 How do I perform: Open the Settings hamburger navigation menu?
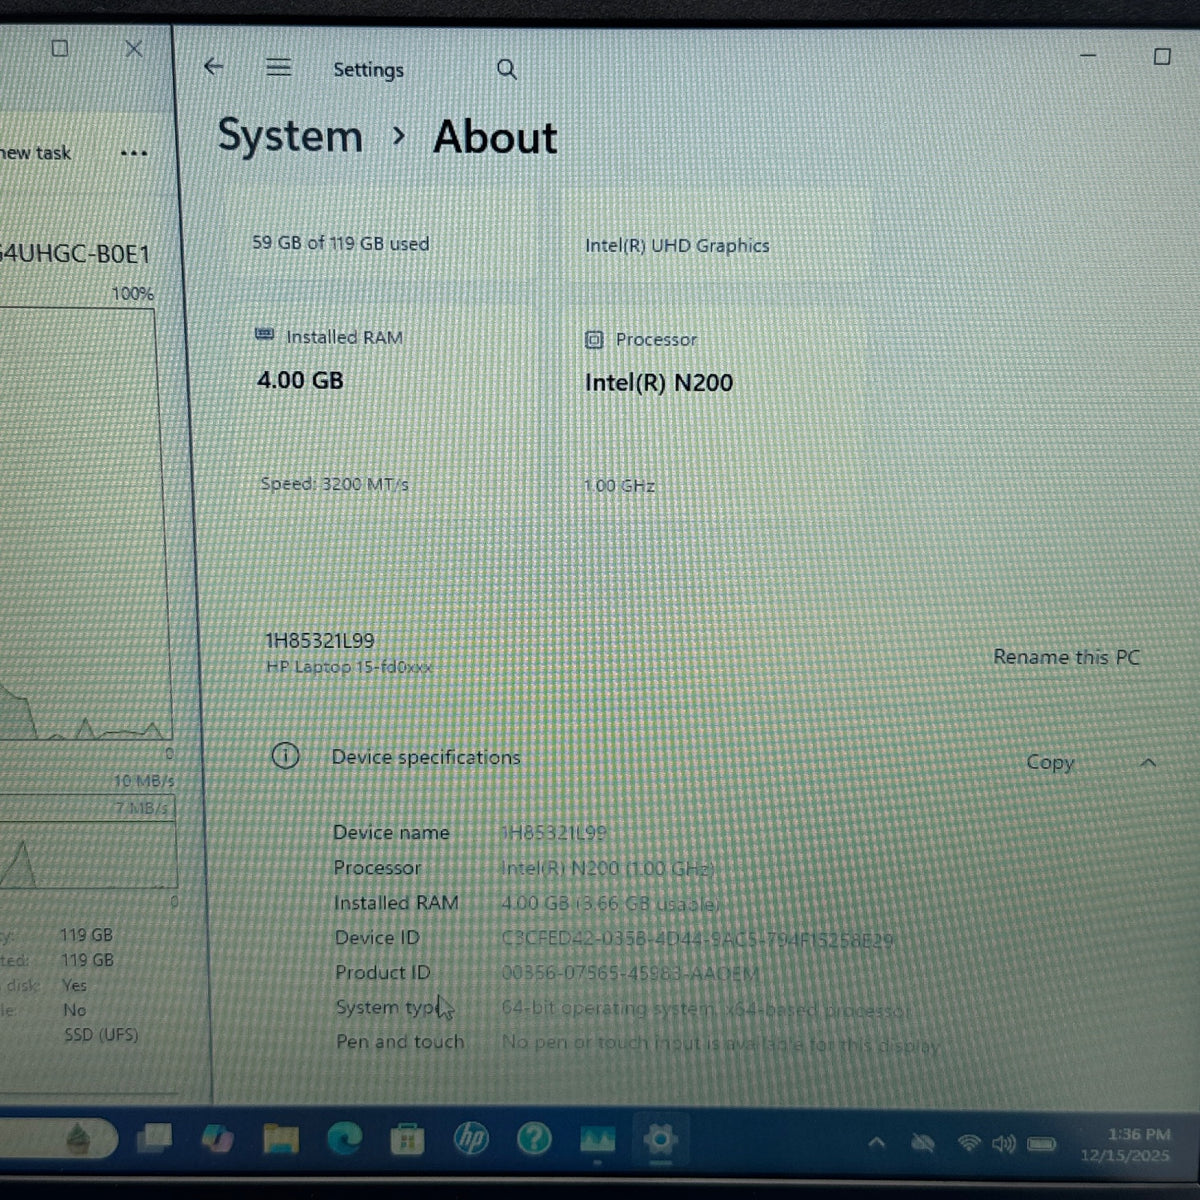[x=279, y=67]
